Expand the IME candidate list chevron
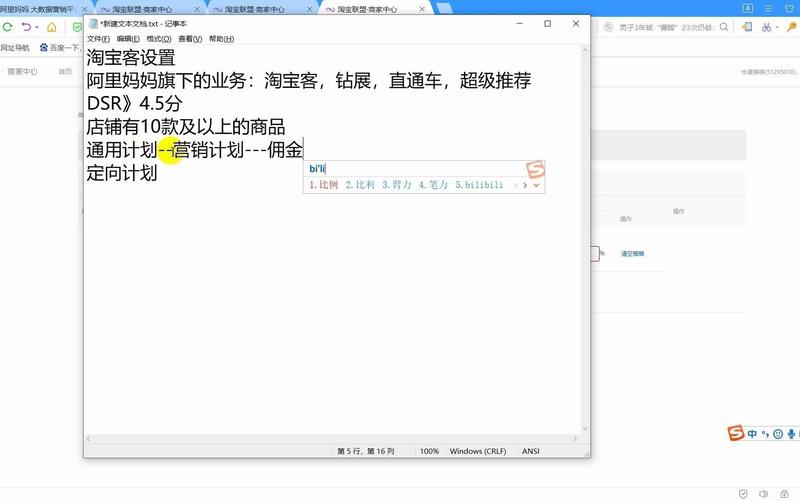The height and width of the screenshot is (500, 800). [536, 185]
